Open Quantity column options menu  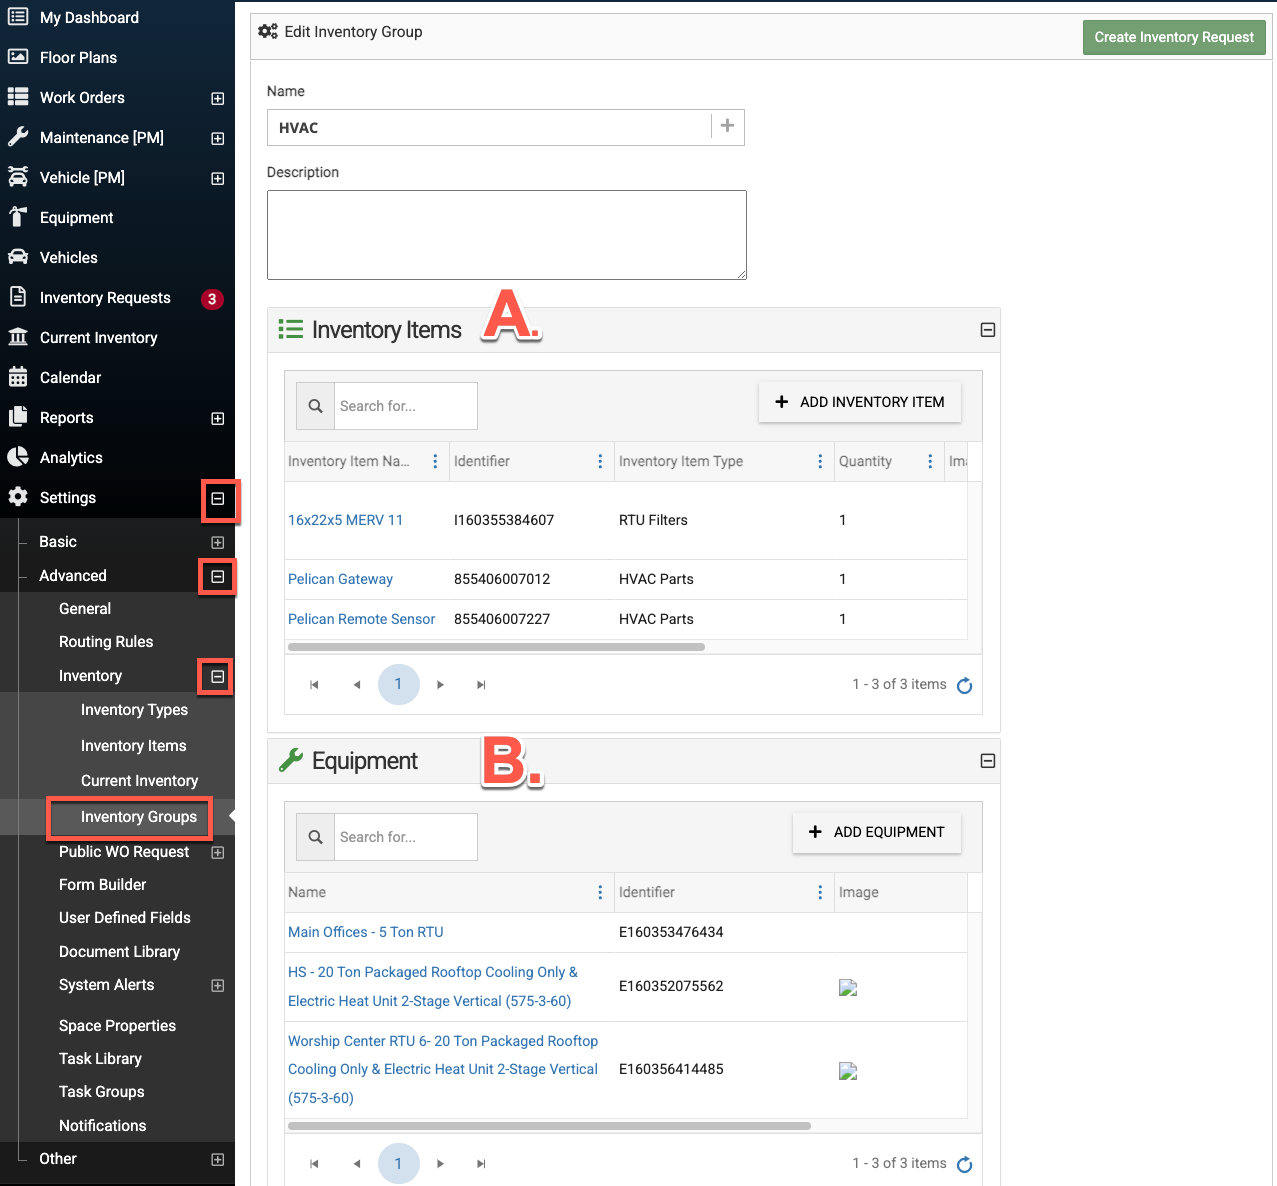930,461
